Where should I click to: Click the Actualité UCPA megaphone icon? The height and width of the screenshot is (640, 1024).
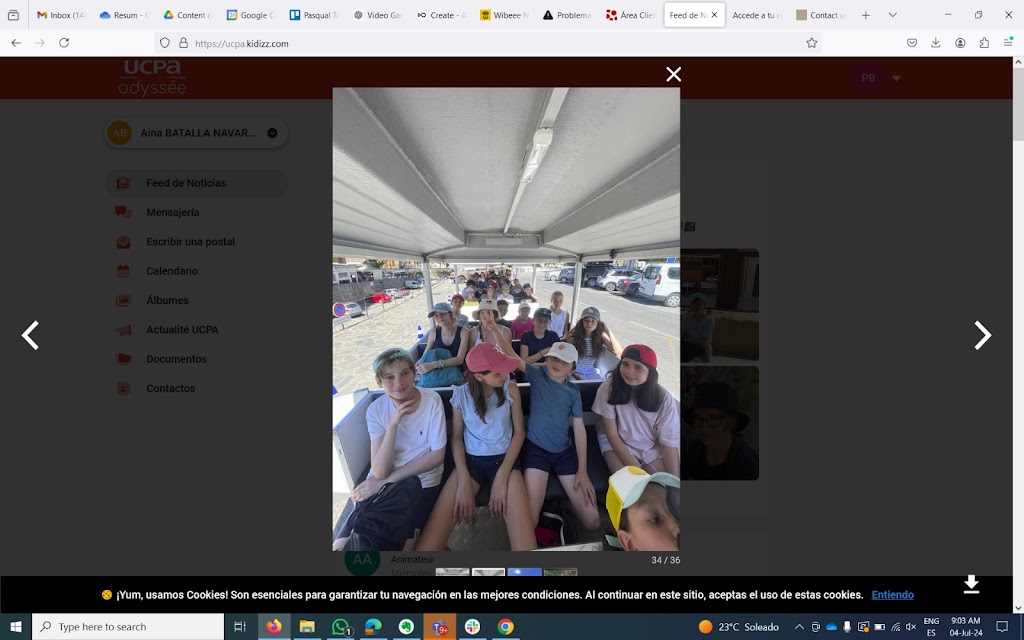[x=123, y=330]
